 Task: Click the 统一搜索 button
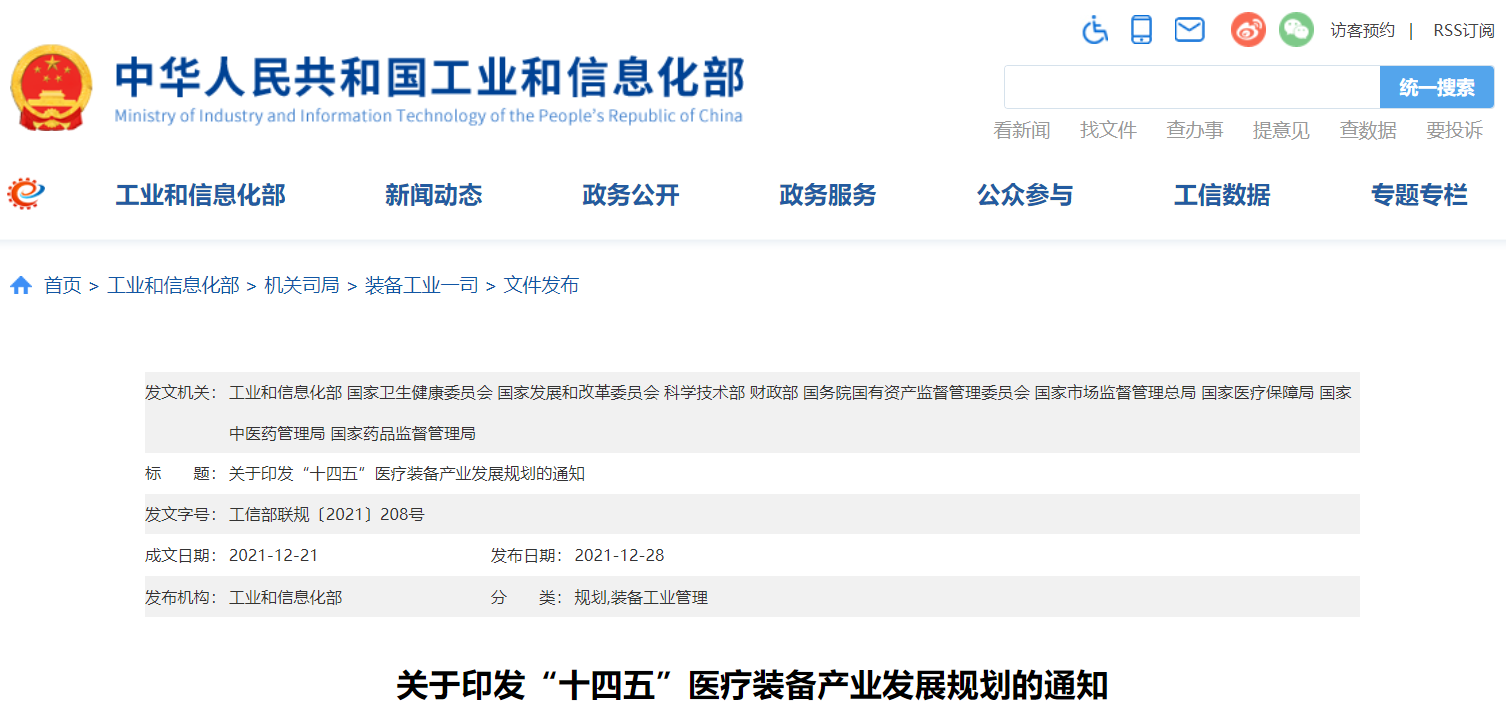[1437, 87]
